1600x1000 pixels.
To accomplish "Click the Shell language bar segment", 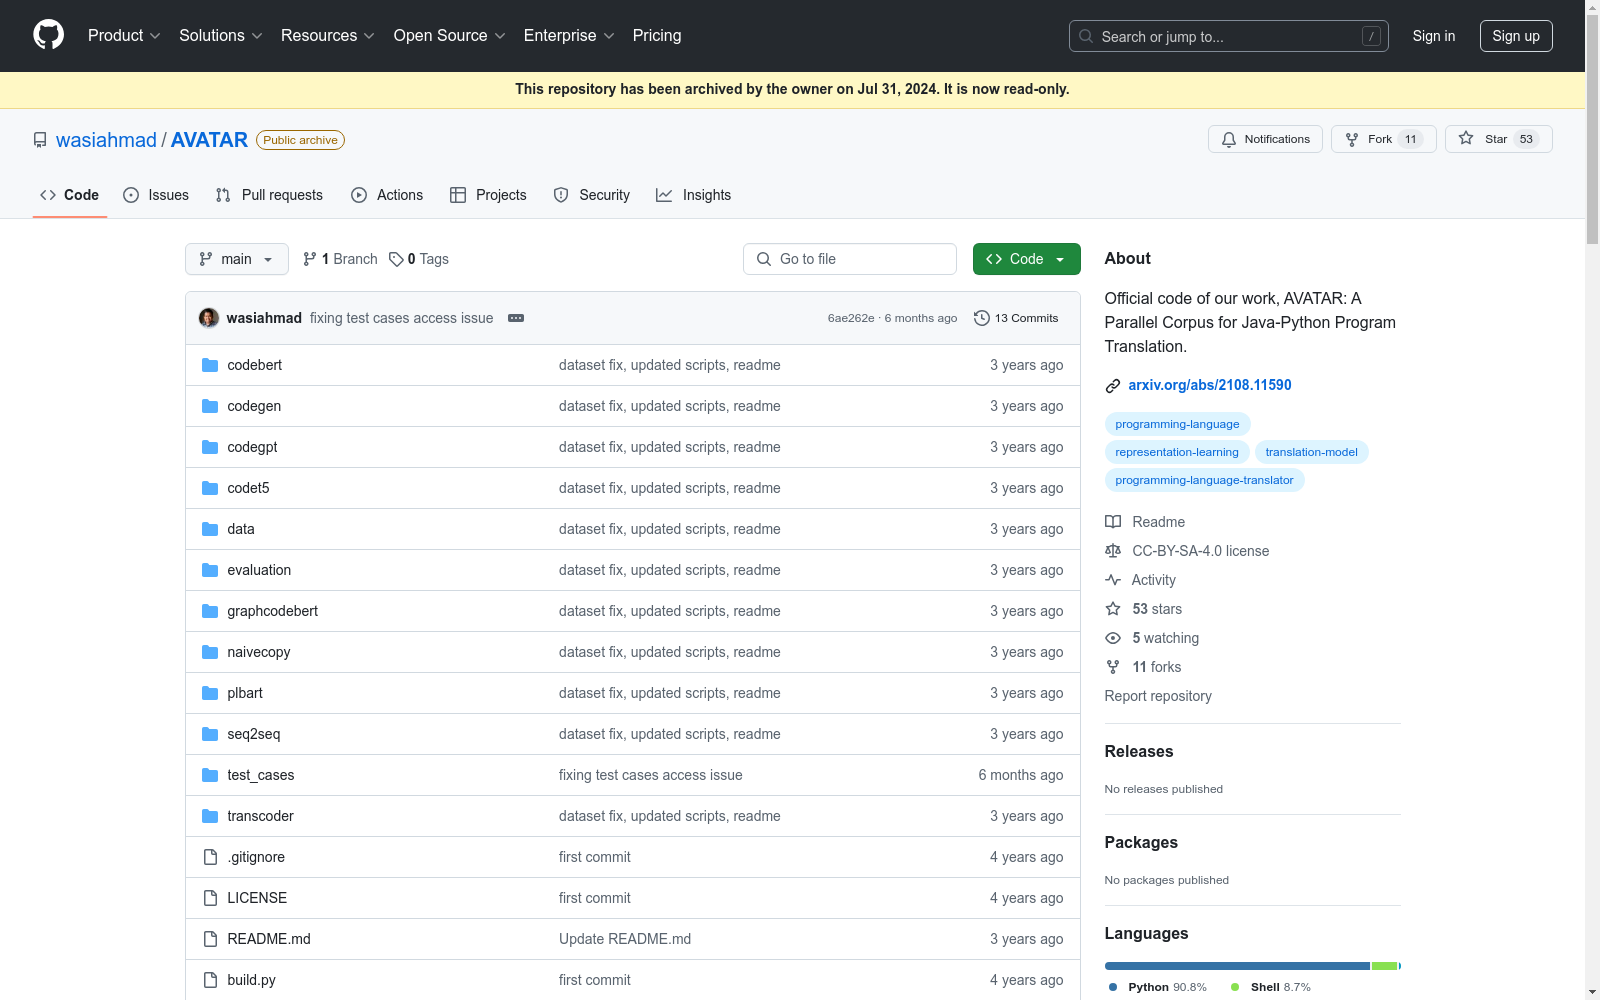I will (1384, 966).
